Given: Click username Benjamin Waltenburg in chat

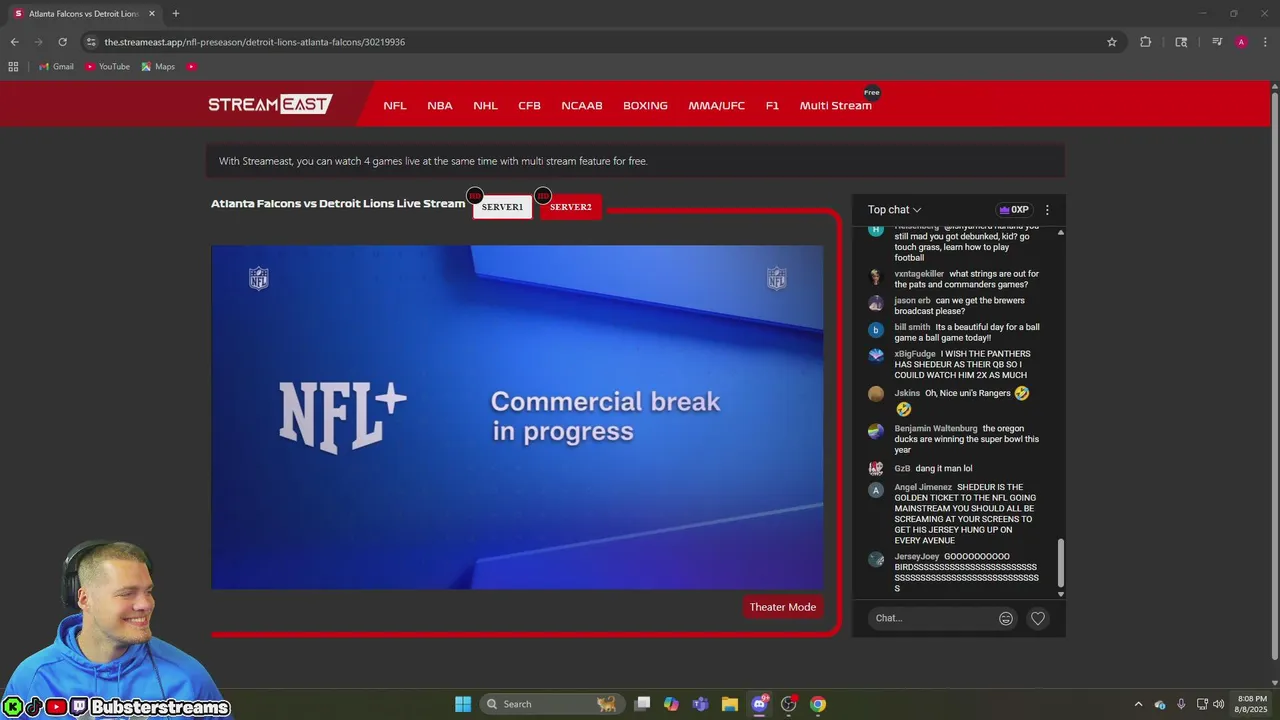Looking at the screenshot, I should coord(936,428).
